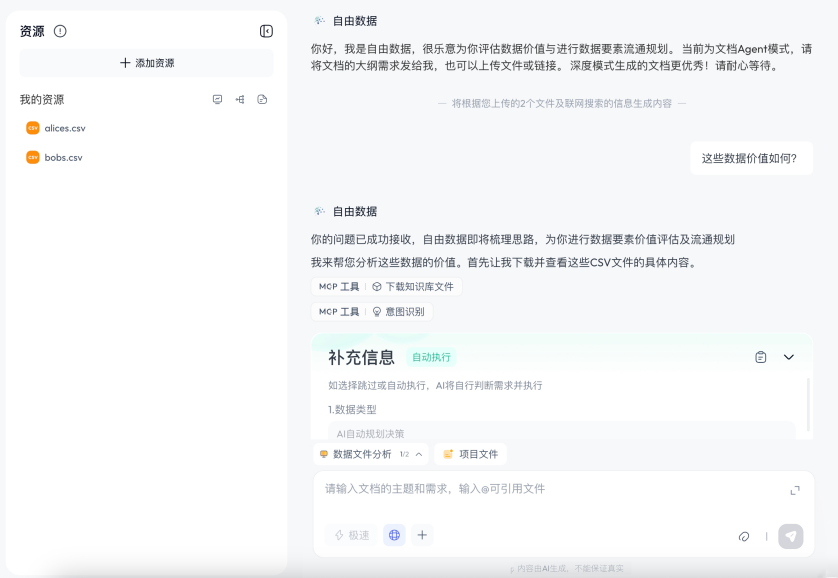Send the message with paper plane button
This screenshot has width=838, height=578.
[791, 536]
